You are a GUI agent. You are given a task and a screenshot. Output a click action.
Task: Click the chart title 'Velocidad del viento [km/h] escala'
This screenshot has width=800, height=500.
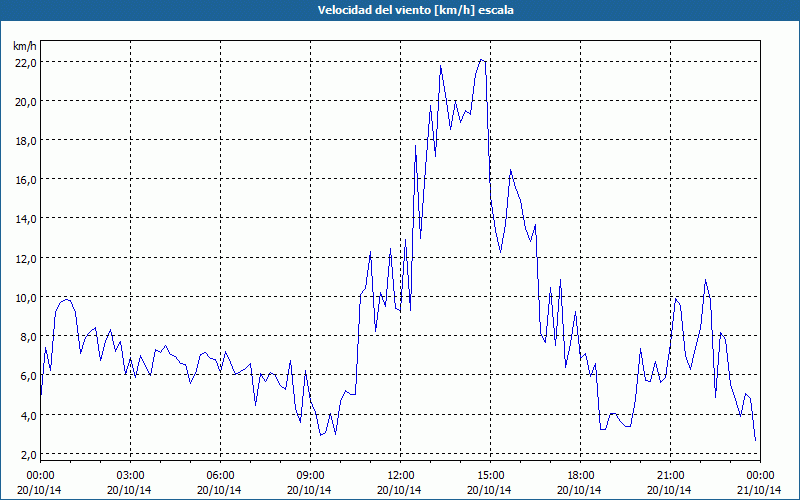(x=415, y=10)
